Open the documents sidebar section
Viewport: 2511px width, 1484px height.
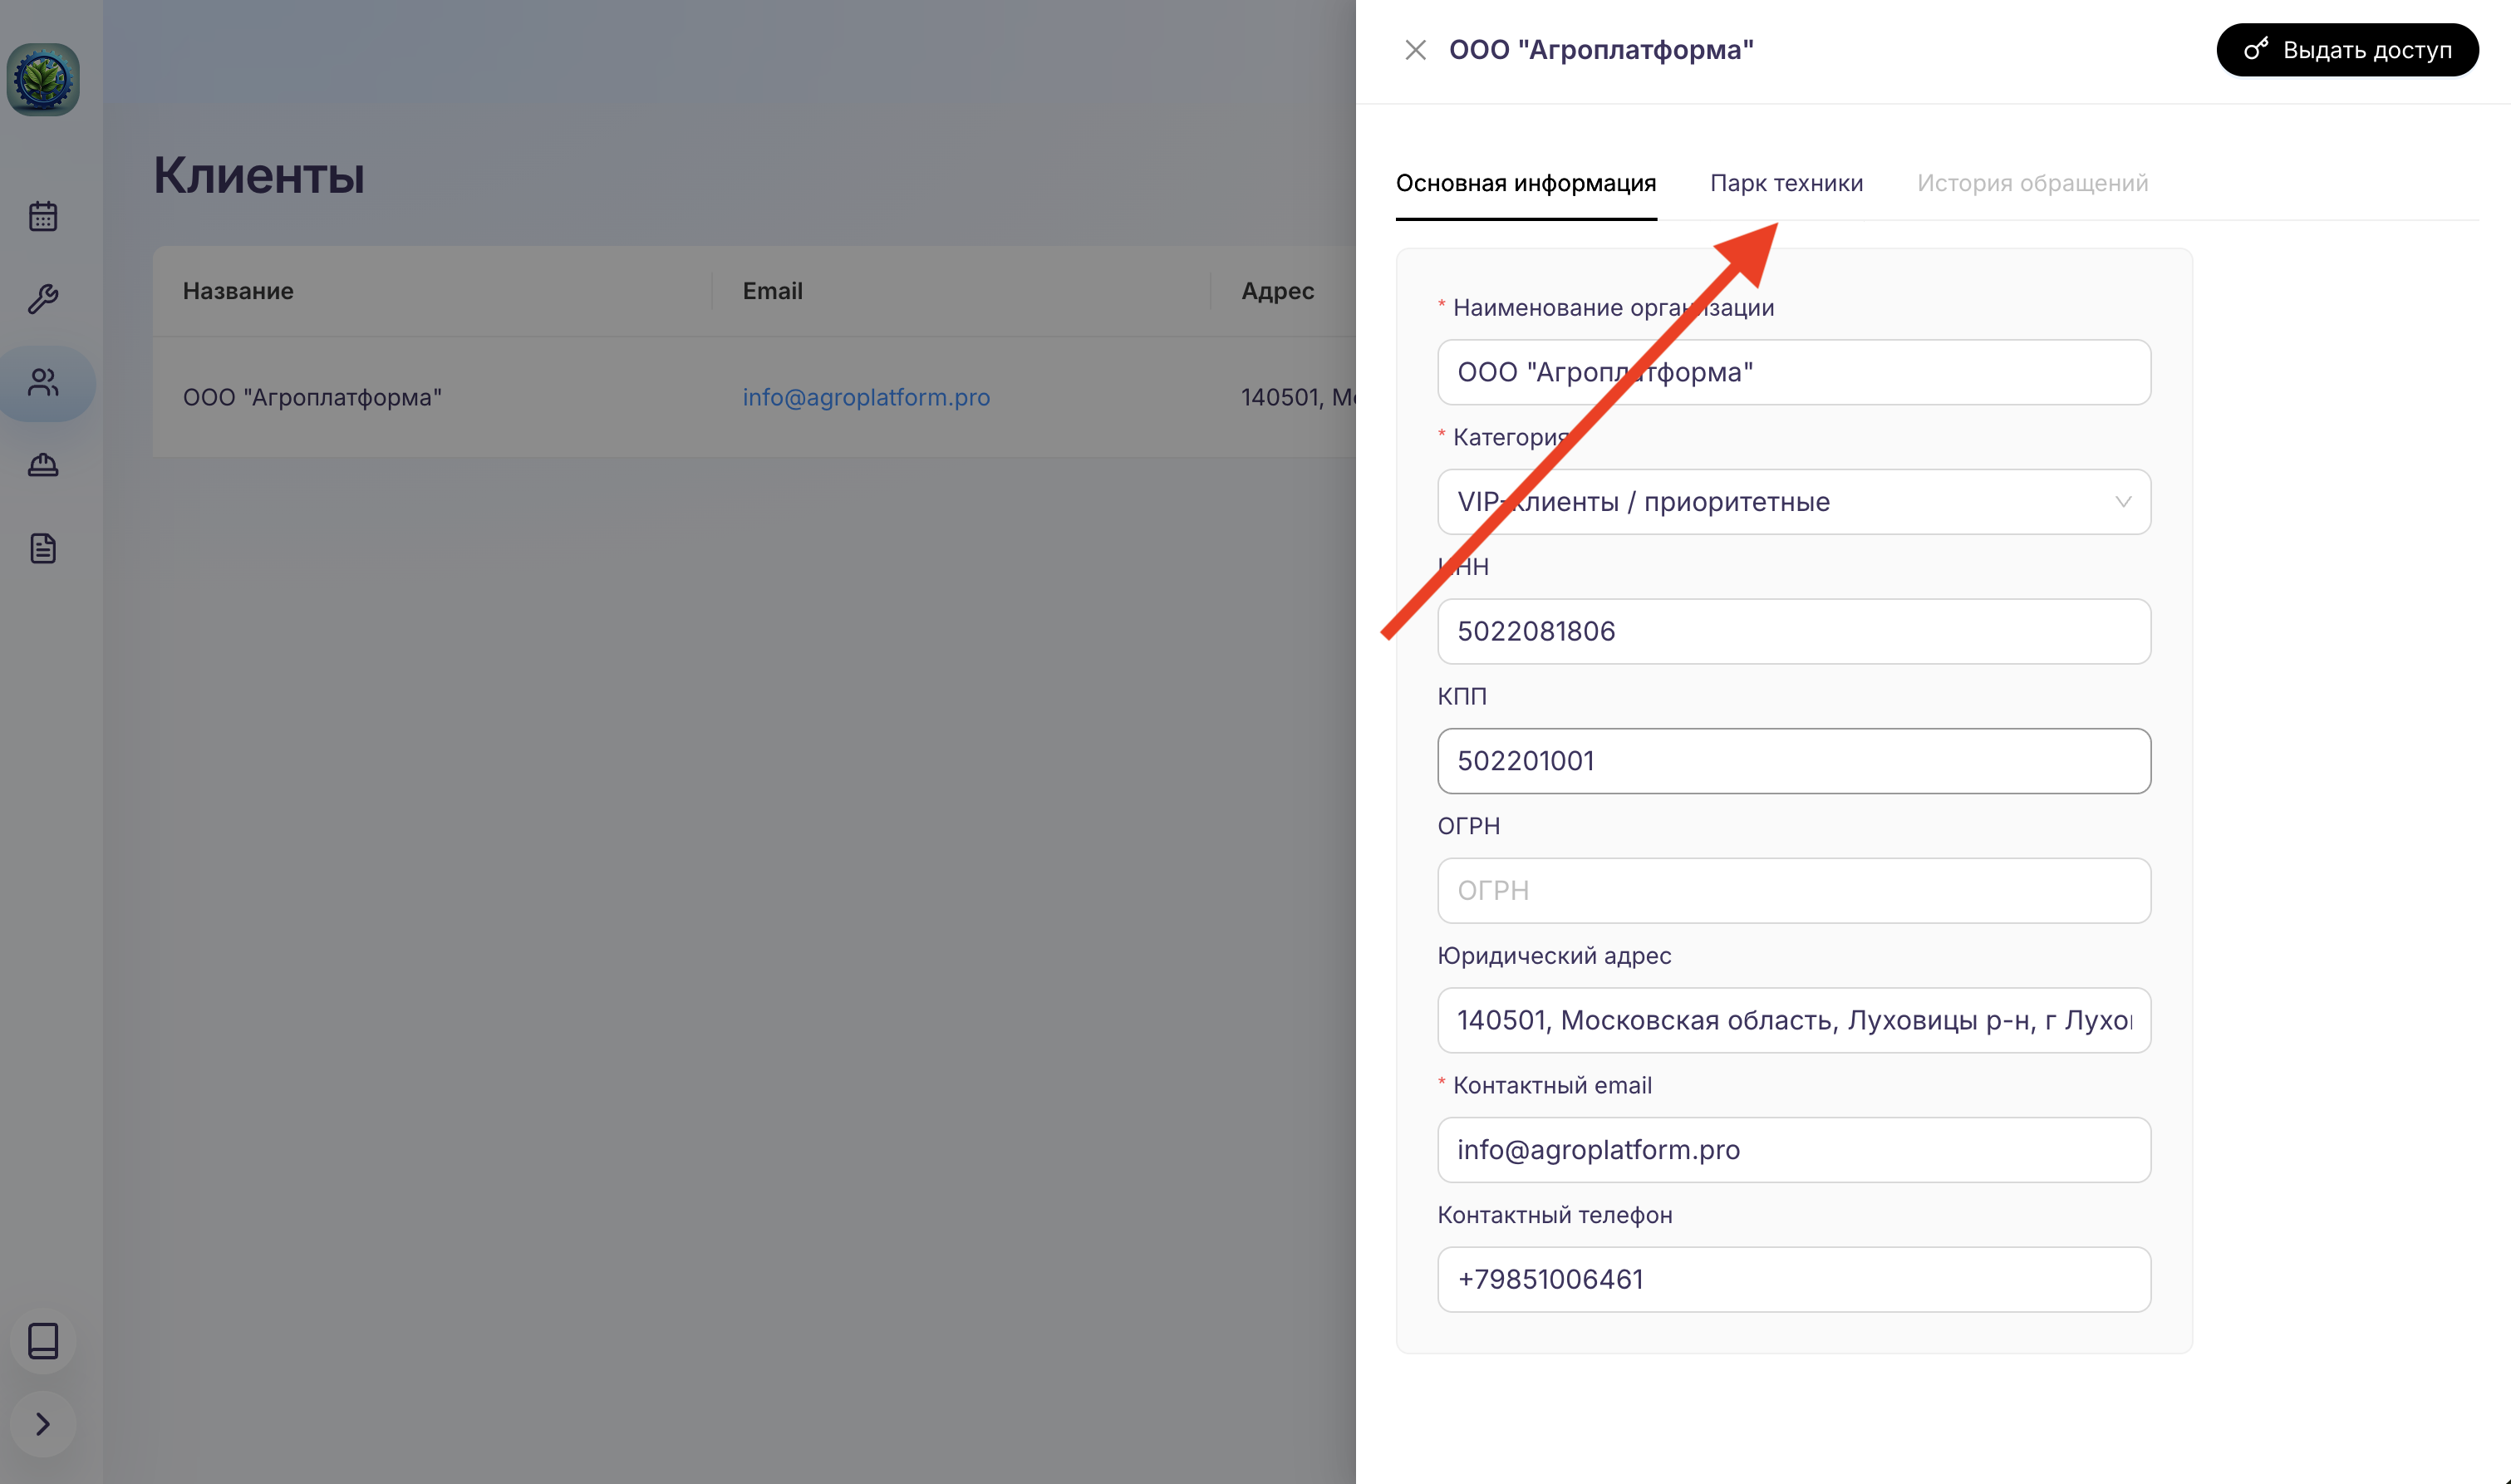pyautogui.click(x=43, y=548)
